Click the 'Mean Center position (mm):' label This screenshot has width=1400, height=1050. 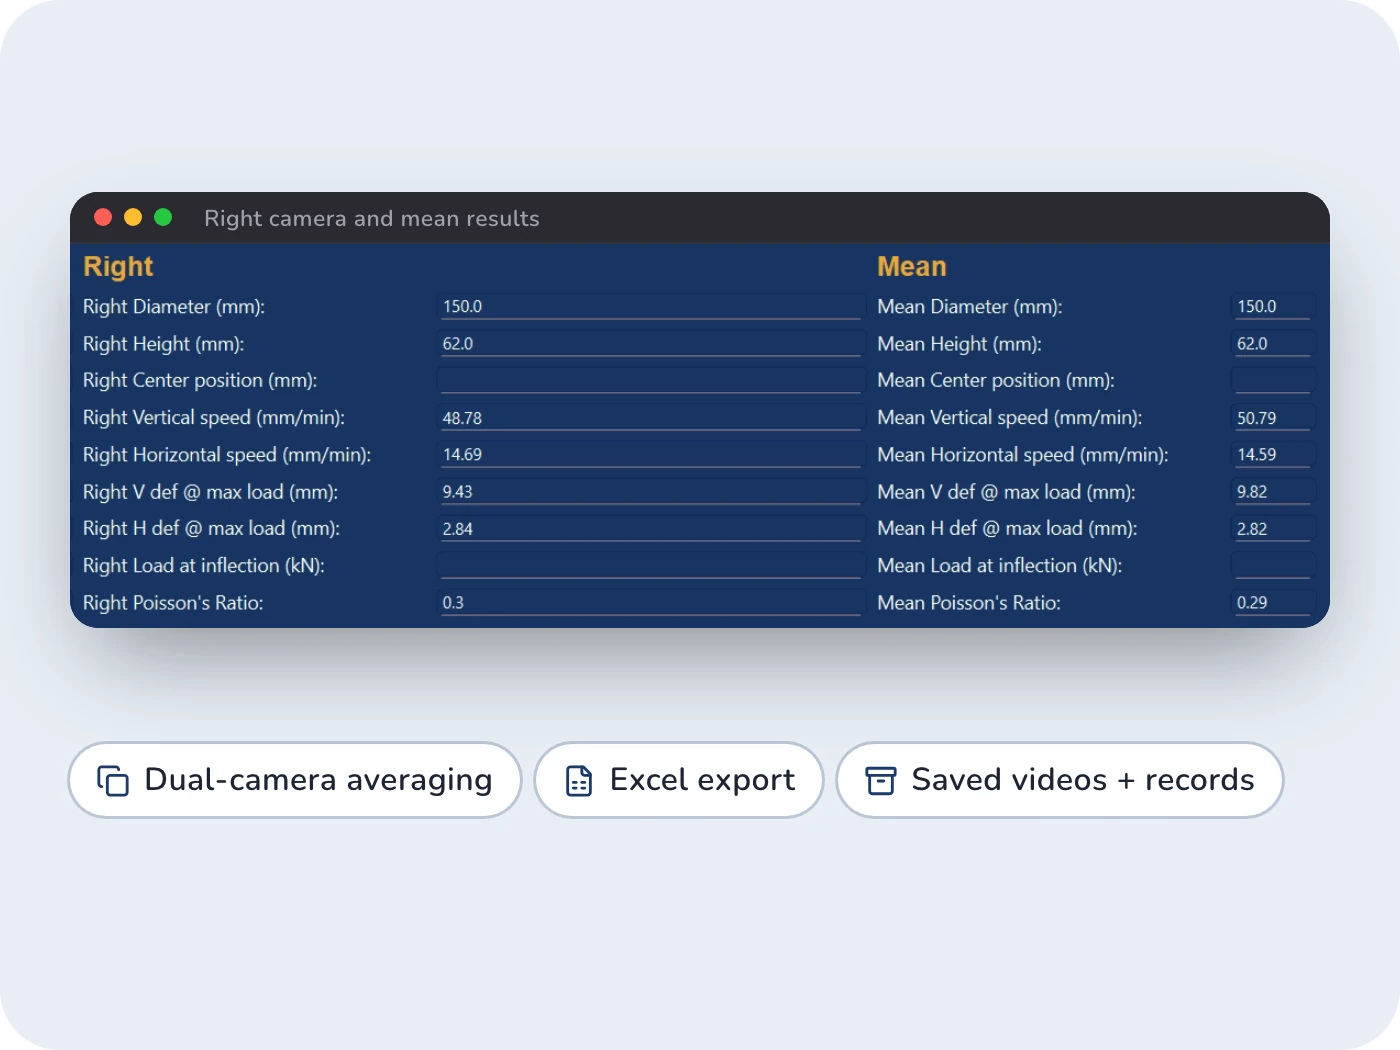[996, 381]
